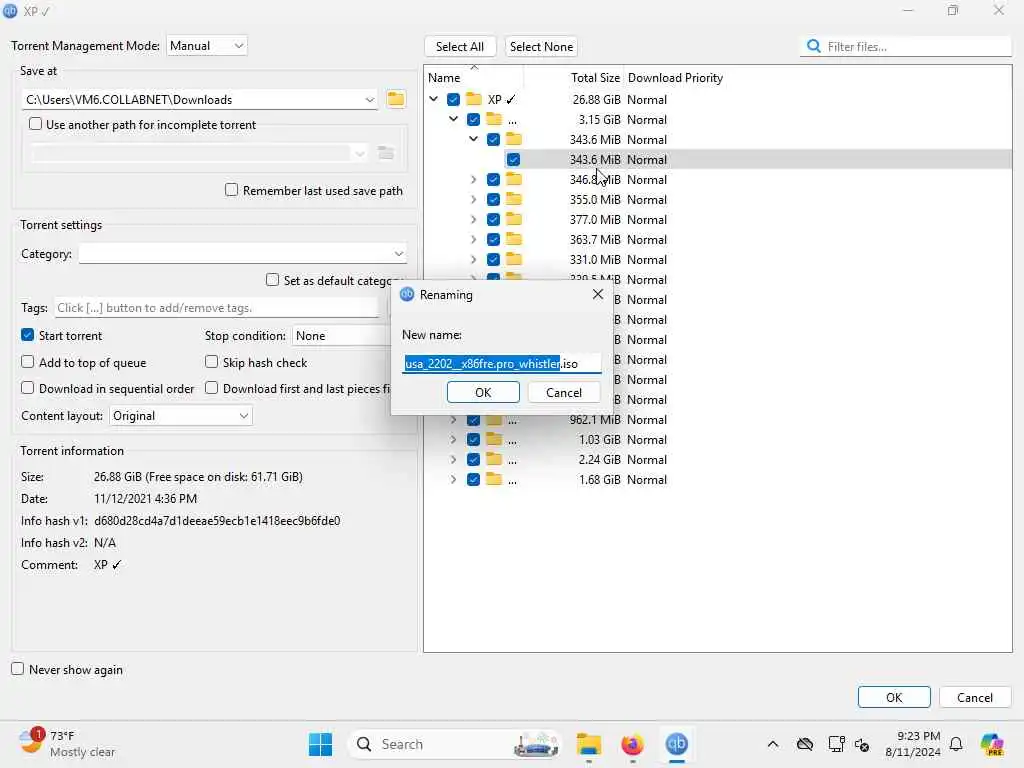Expand the 1.68 GiB folder
1024x768 pixels.
coord(453,479)
